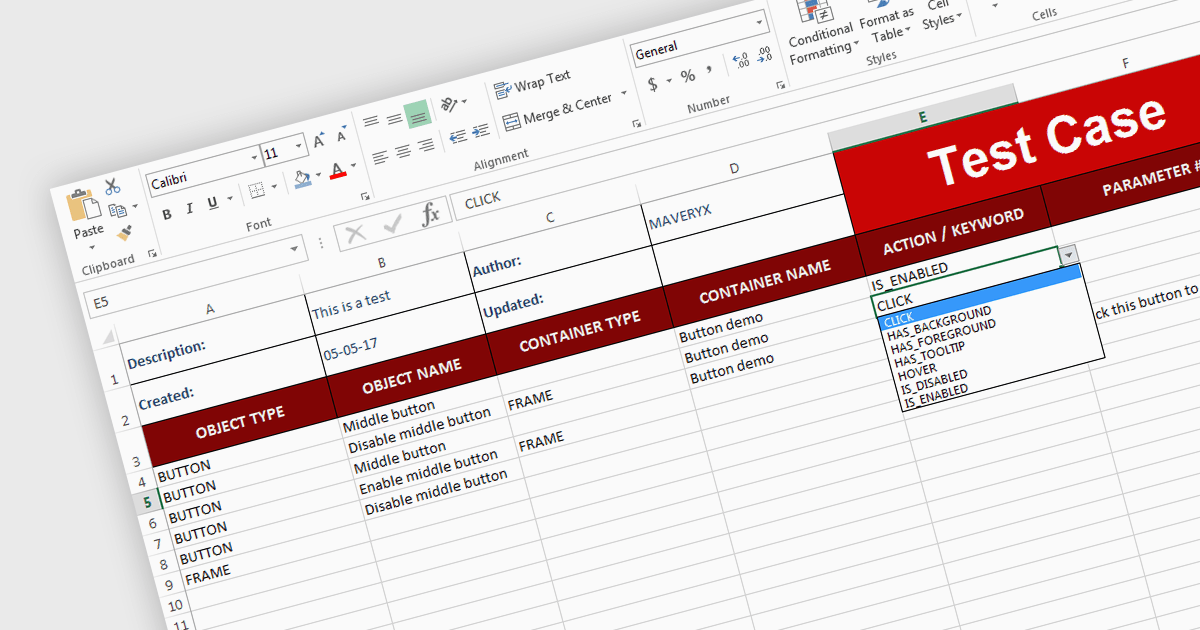Toggle Underline formatting
Screen dimensions: 1200x630
(212, 203)
